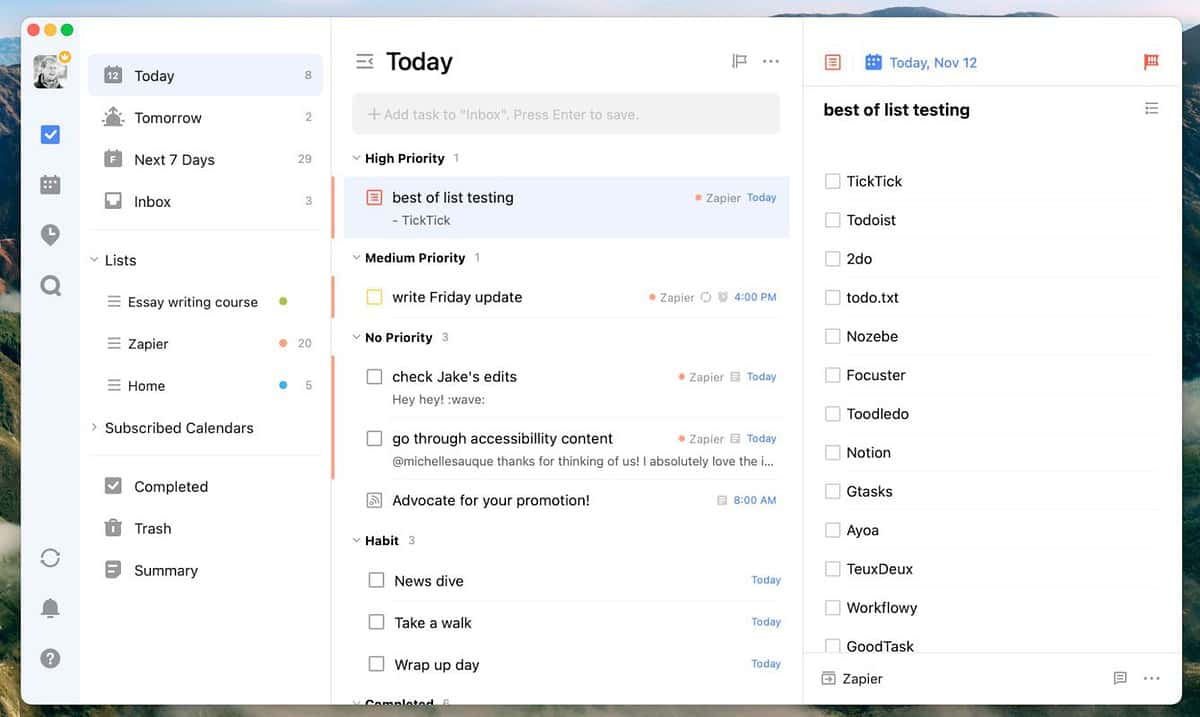Click the move-to-list icon beside Zapier footer

click(x=828, y=678)
